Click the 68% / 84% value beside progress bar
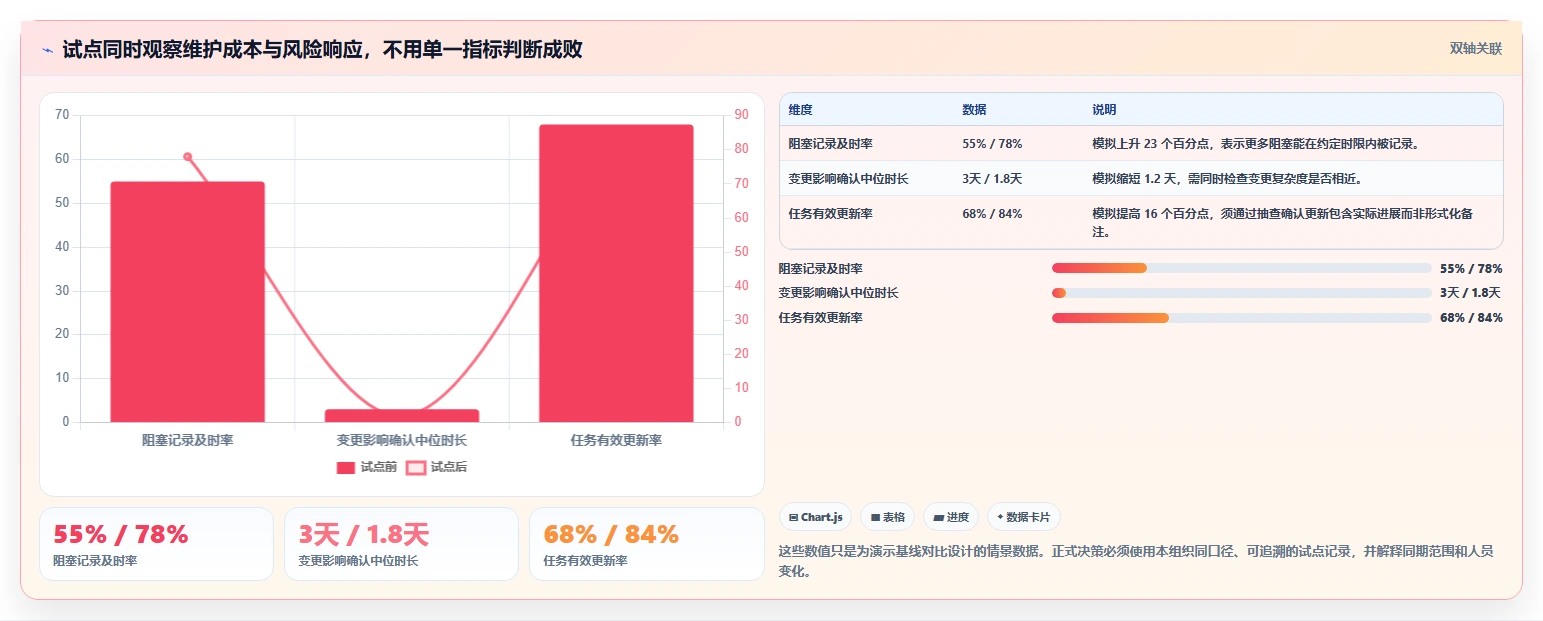Viewport: 1543px width, 621px height. tap(1471, 317)
